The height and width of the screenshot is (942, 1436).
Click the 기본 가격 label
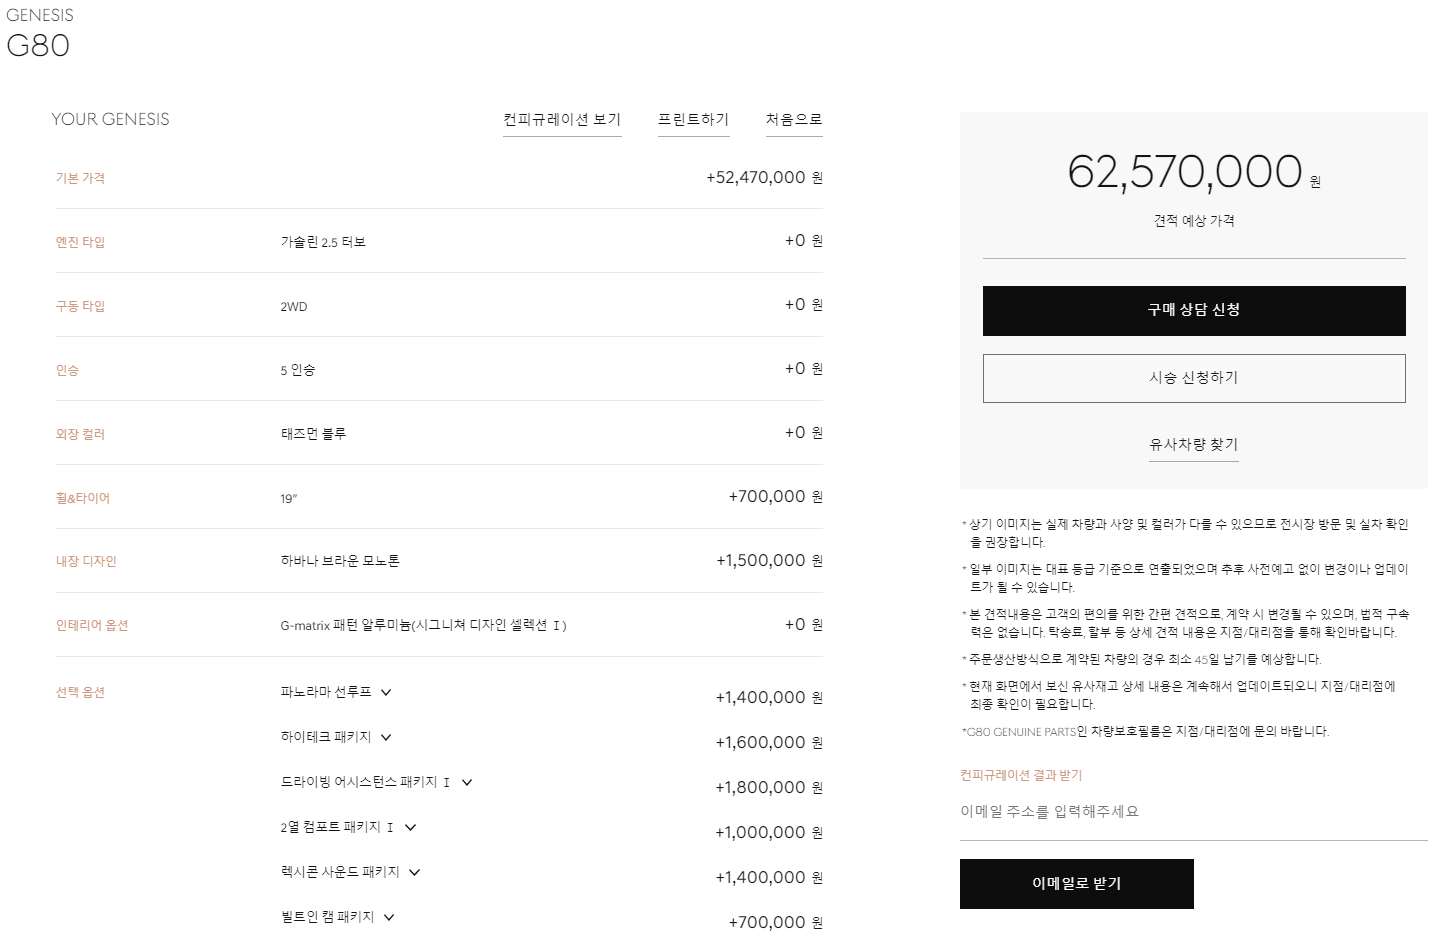coord(80,178)
